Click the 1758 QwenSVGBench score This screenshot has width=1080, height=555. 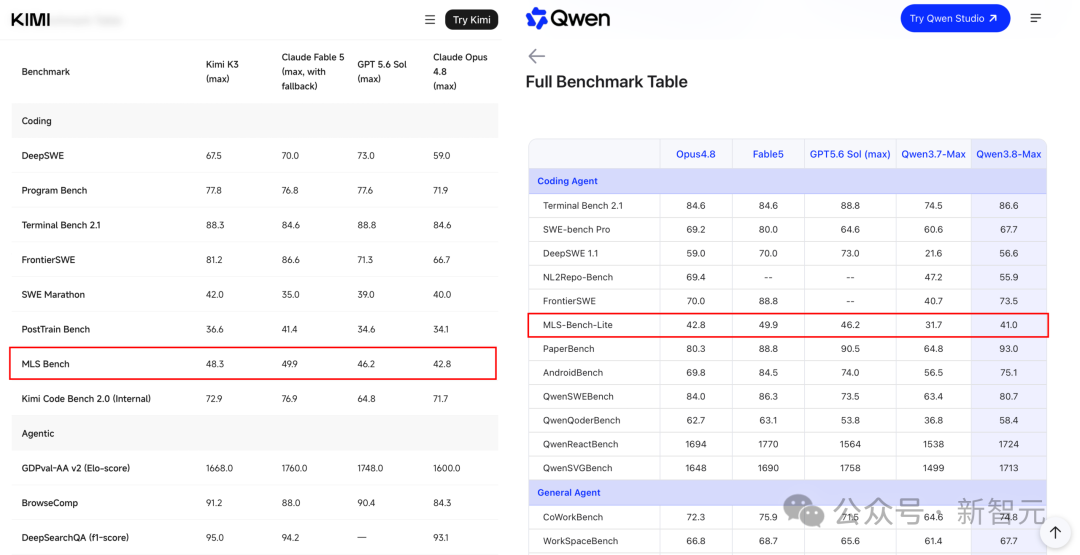(850, 468)
